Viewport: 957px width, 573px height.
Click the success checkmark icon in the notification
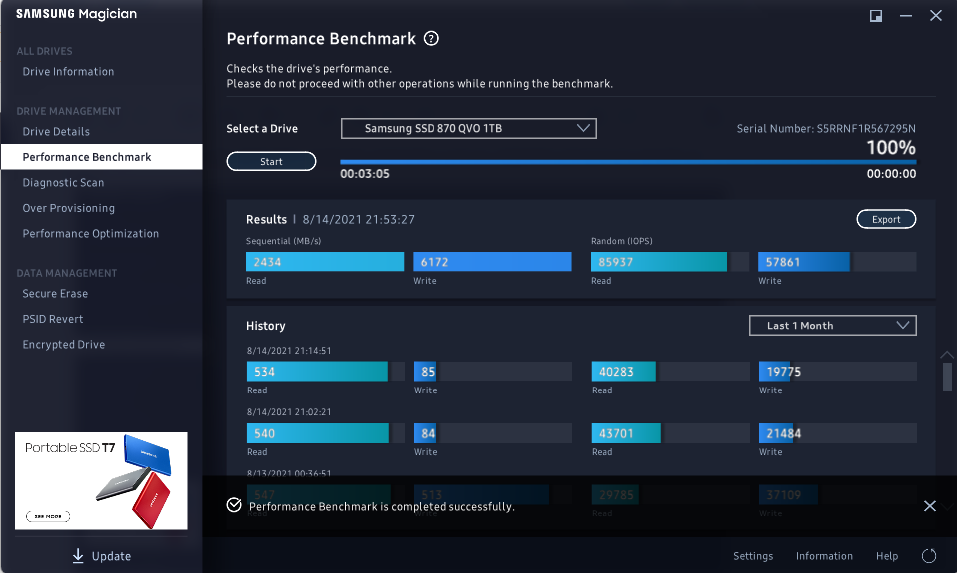(x=234, y=505)
